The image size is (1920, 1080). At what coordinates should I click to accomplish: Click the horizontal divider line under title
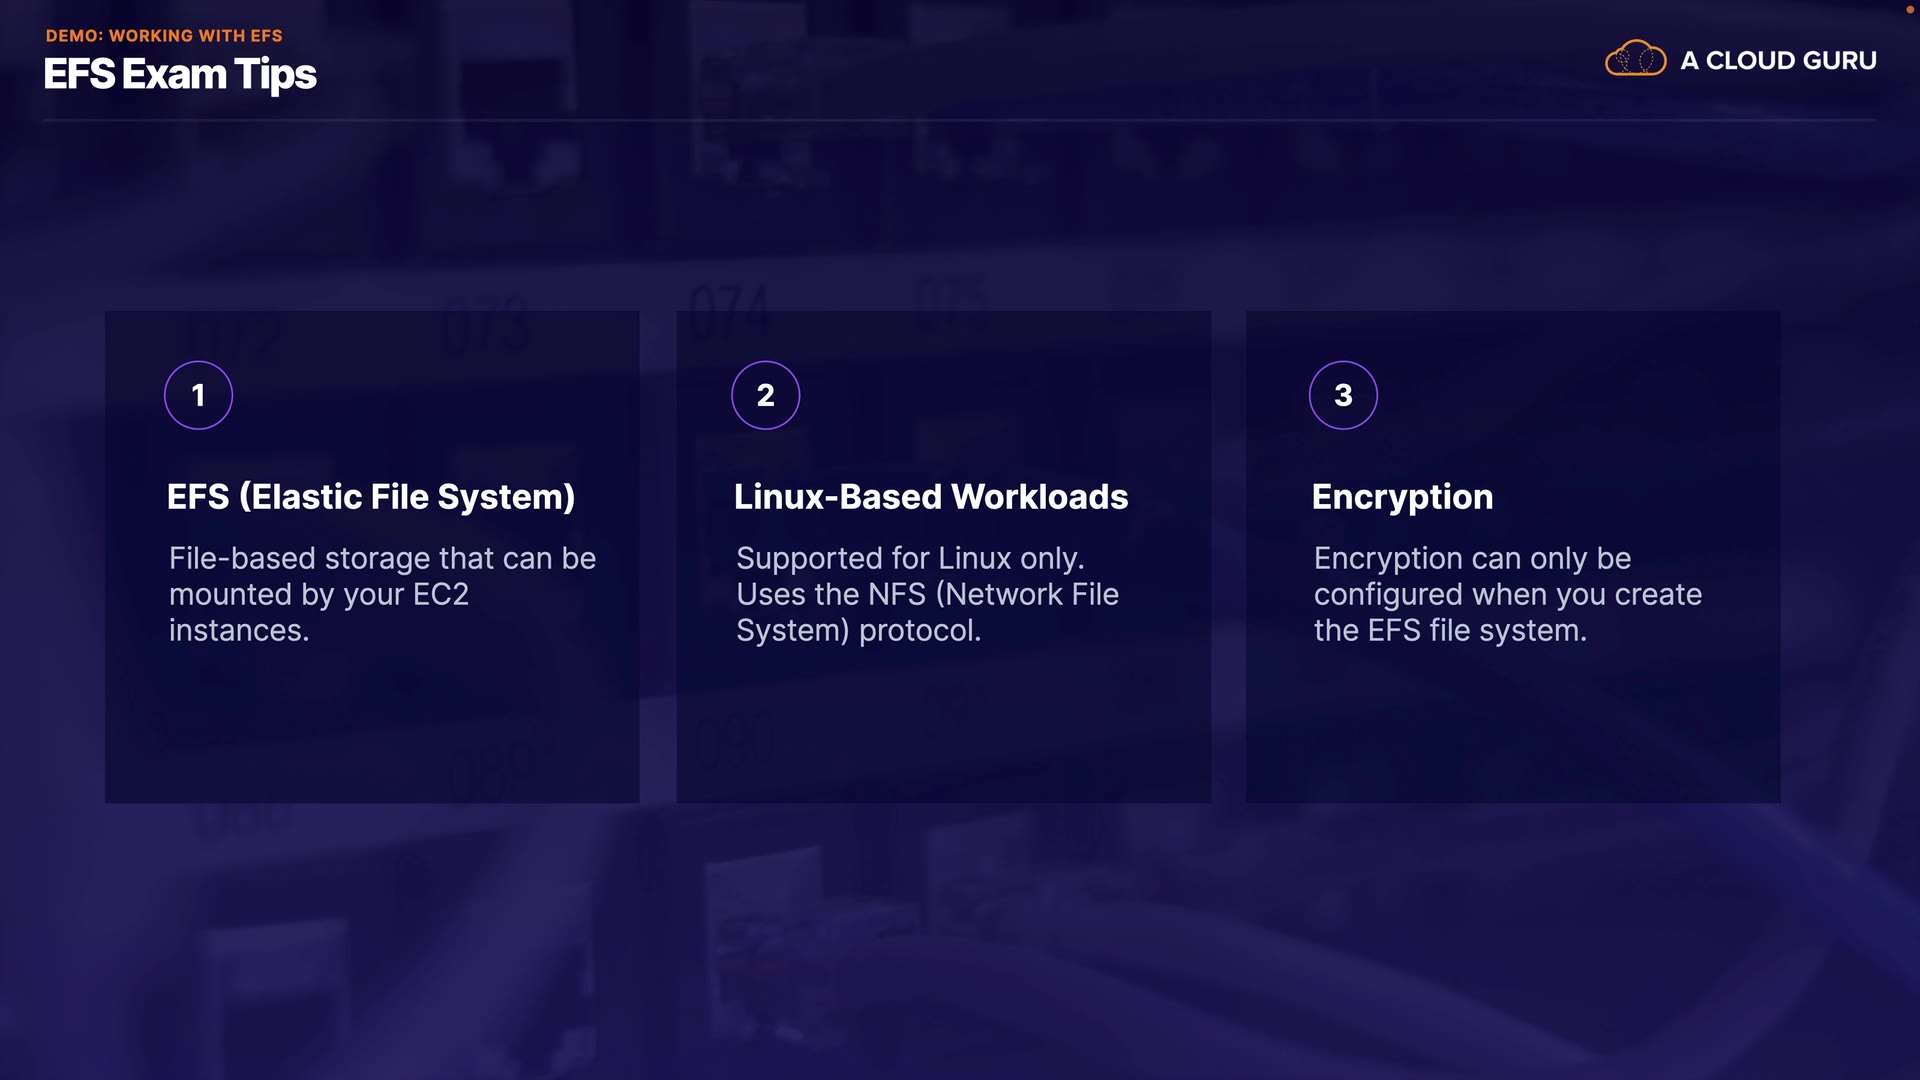tap(960, 120)
